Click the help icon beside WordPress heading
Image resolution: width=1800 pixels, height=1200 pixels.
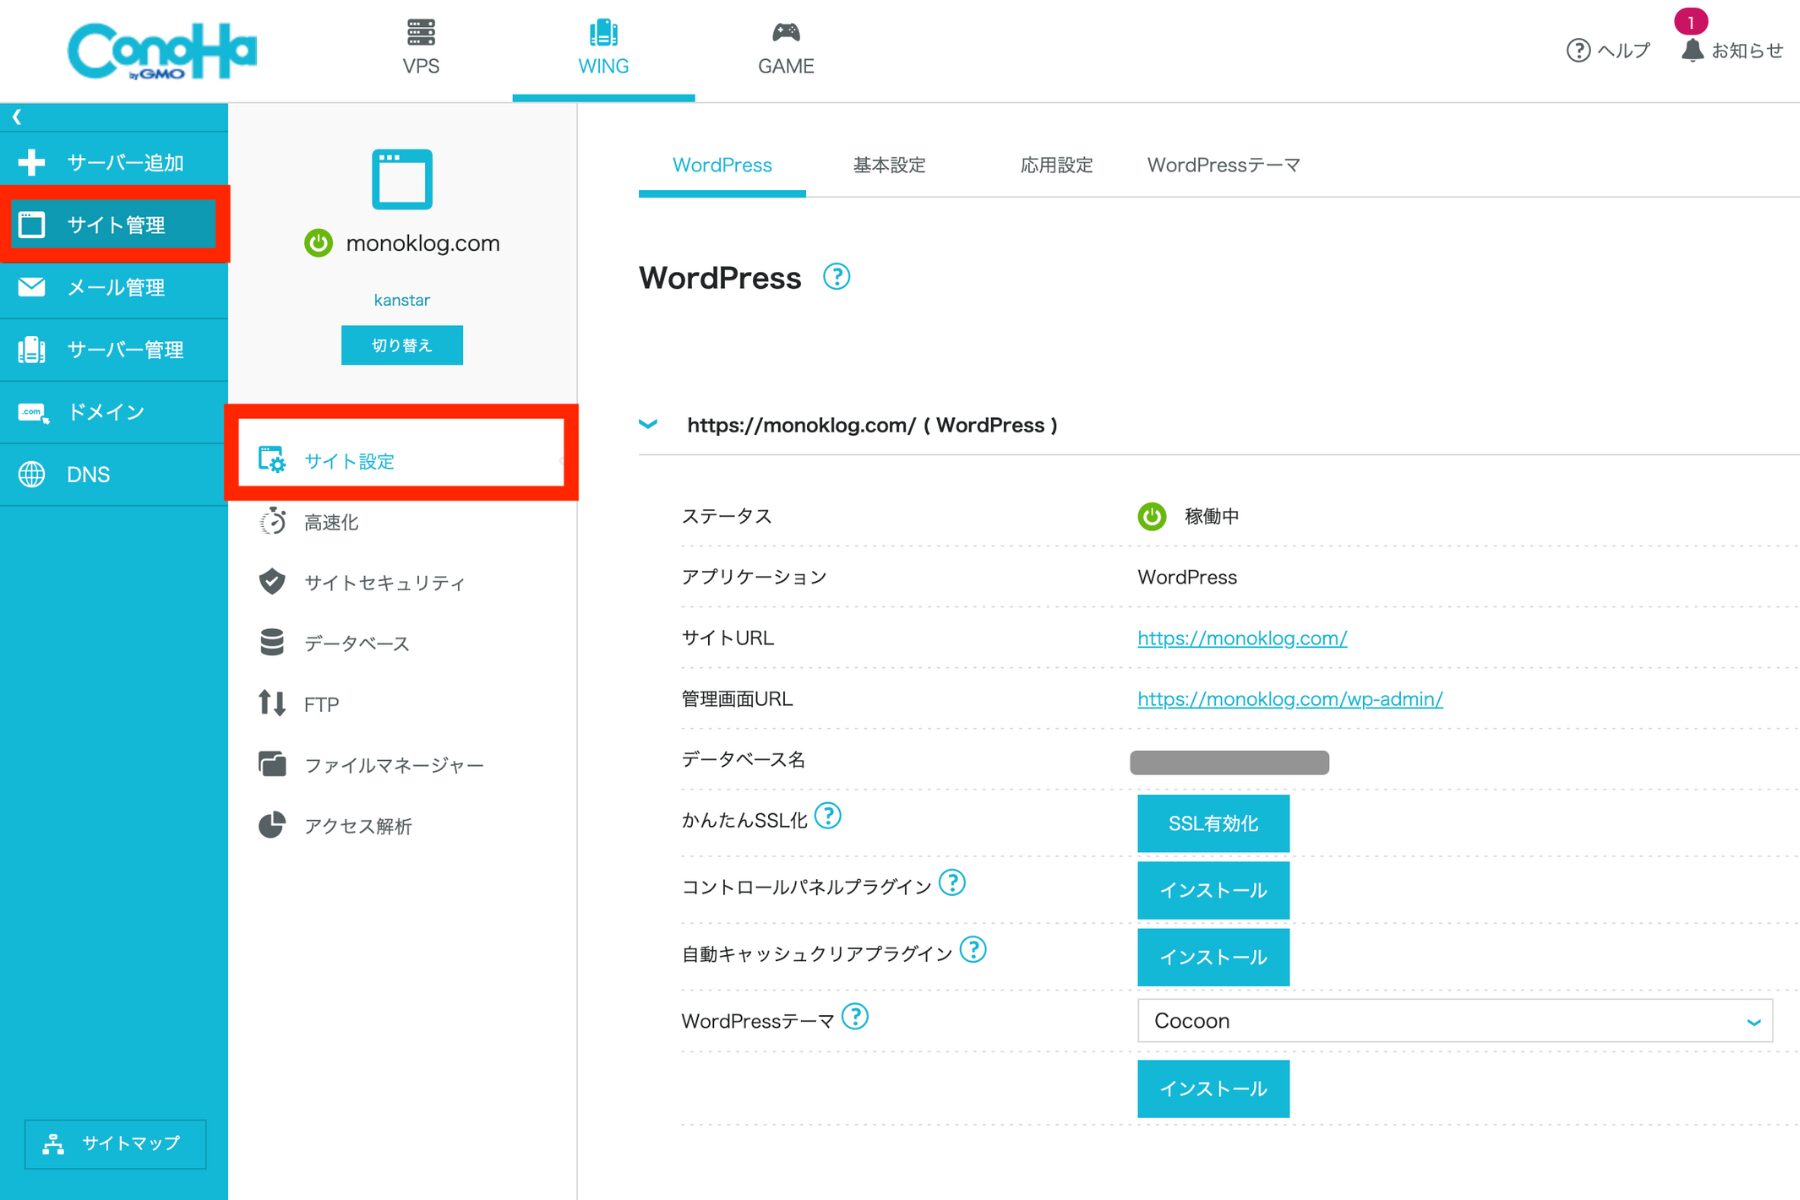pyautogui.click(x=836, y=277)
